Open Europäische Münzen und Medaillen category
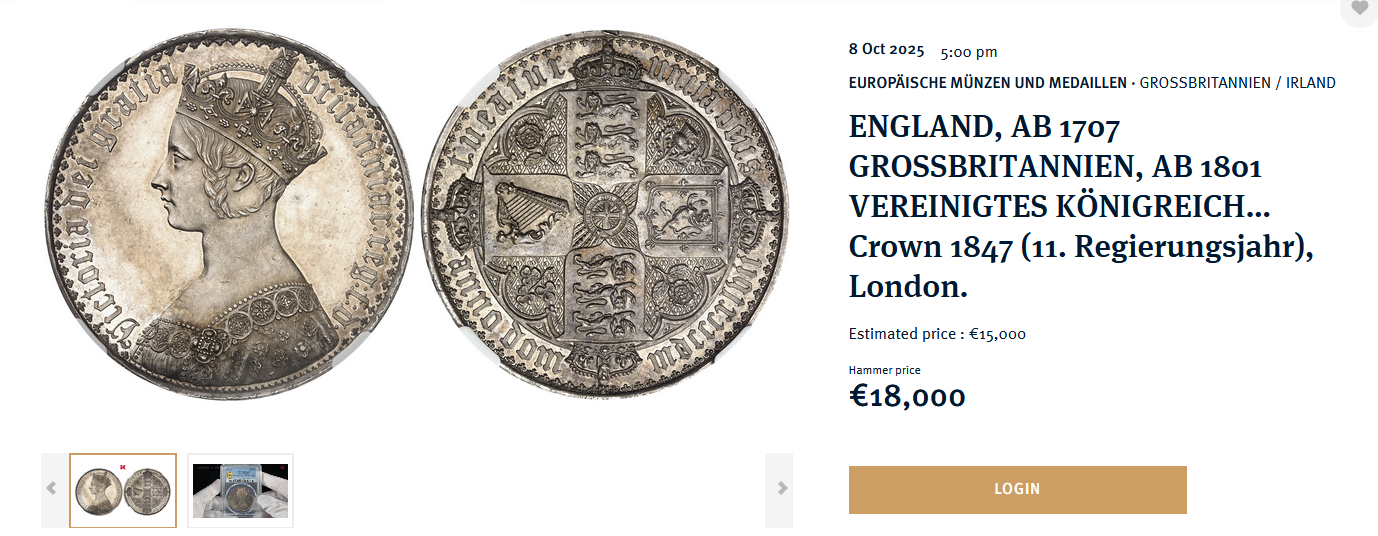 point(987,83)
